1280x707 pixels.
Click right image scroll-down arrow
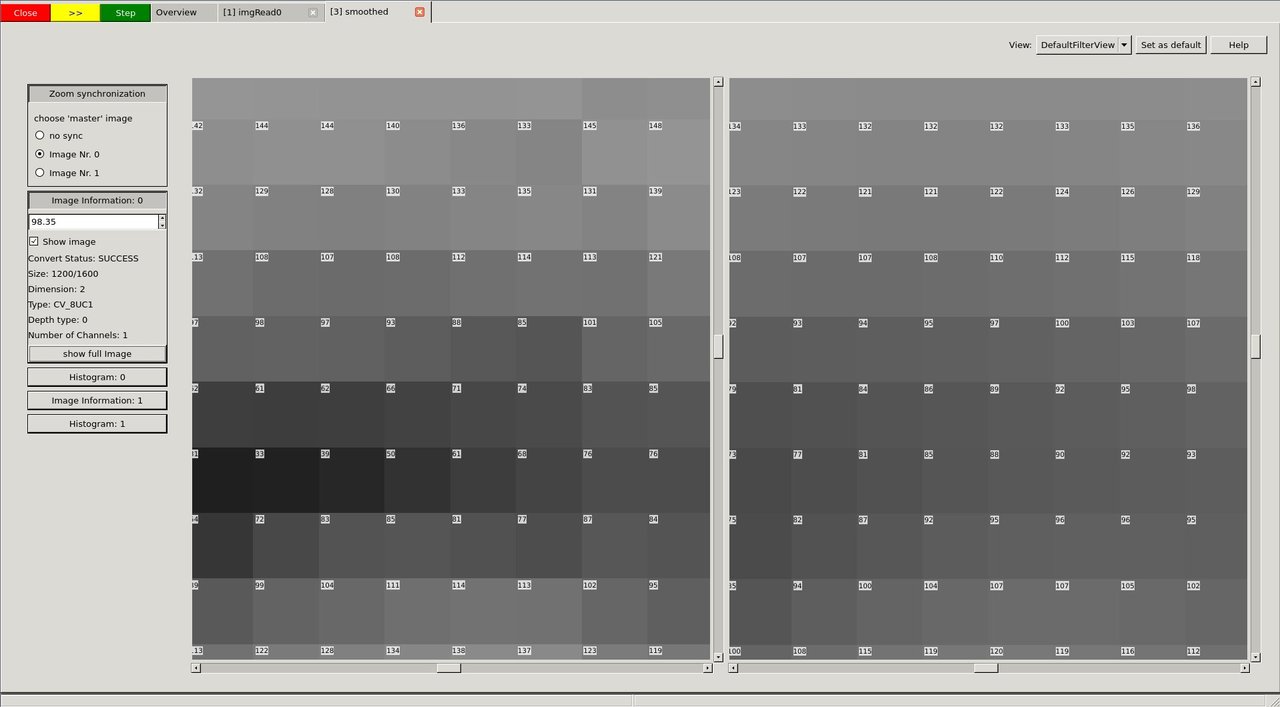(x=1255, y=657)
